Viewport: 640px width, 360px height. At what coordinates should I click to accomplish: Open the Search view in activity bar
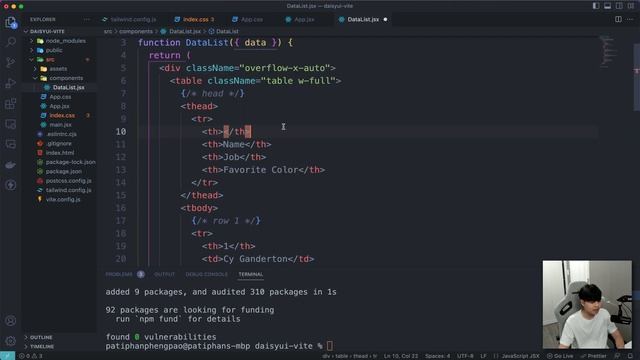(x=11, y=42)
